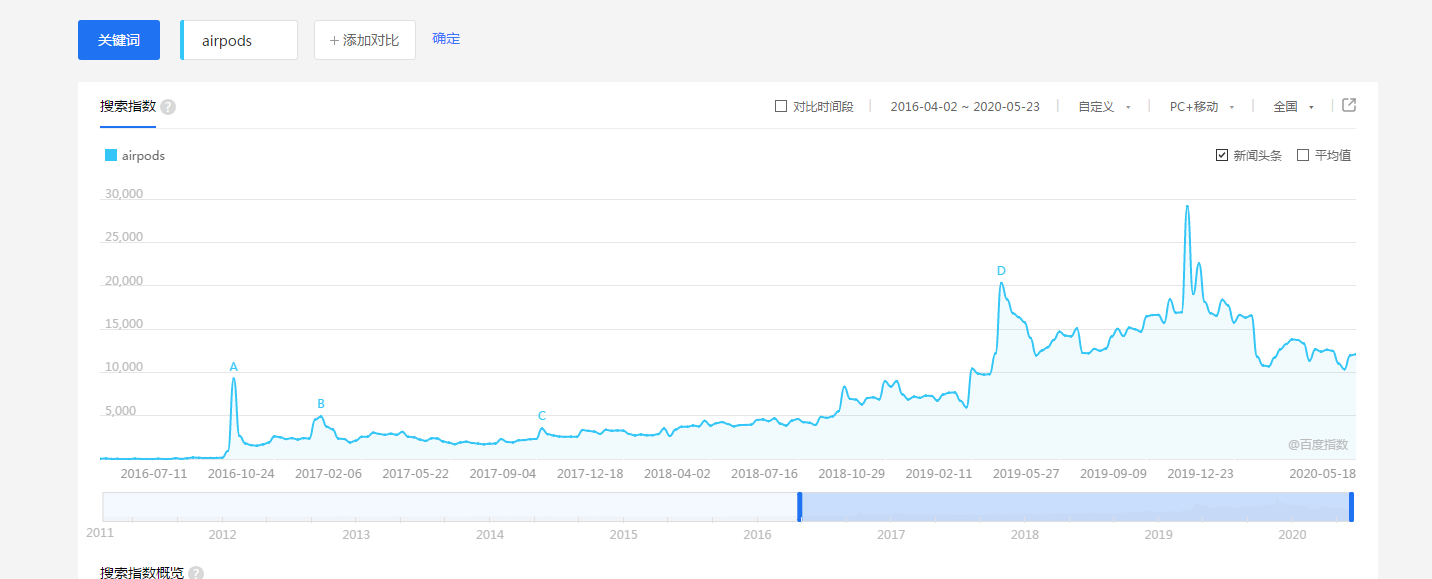Open the 自定义 time range dropdown
Viewport: 1432px width, 579px height.
[x=1104, y=107]
